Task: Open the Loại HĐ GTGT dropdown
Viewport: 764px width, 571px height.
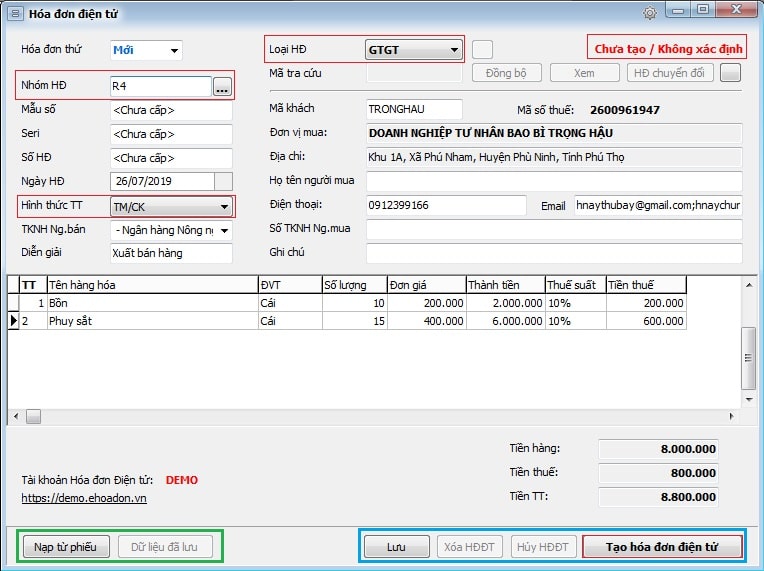Action: [x=454, y=49]
